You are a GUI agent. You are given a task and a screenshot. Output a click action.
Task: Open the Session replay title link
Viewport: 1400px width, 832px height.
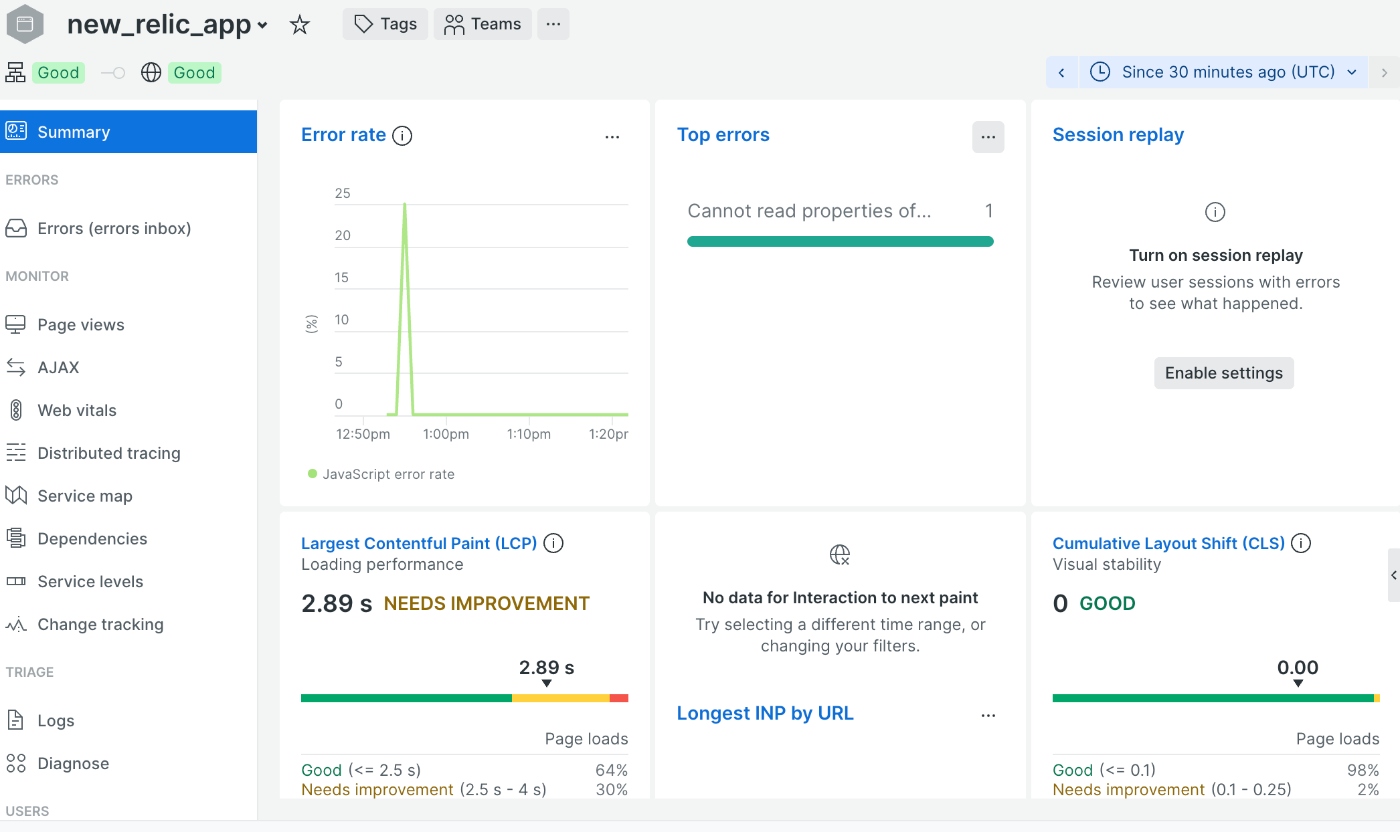(1118, 135)
